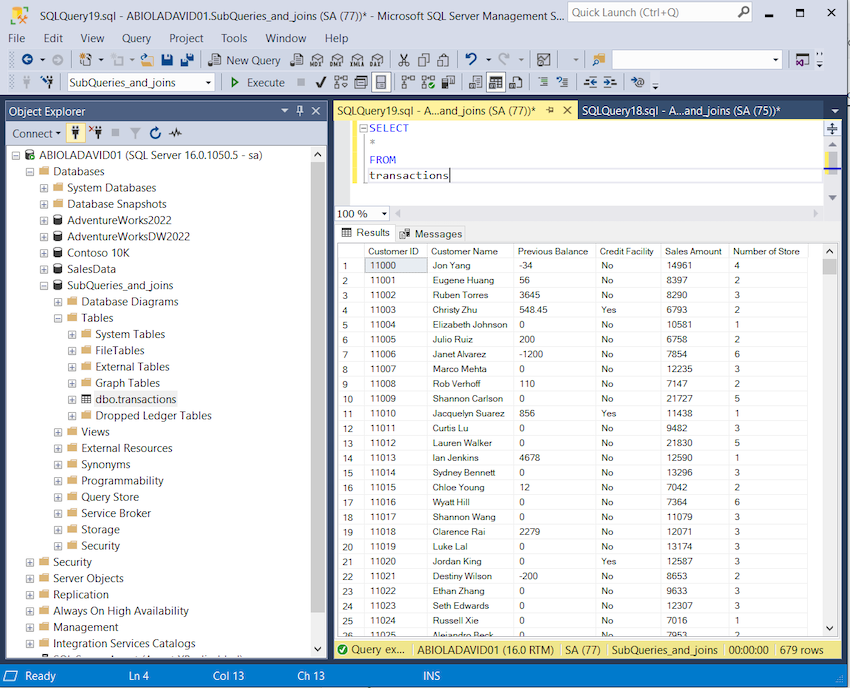Click the results grid vertical scrollbar
Viewport: 850px width, 688px height.
[x=829, y=440]
